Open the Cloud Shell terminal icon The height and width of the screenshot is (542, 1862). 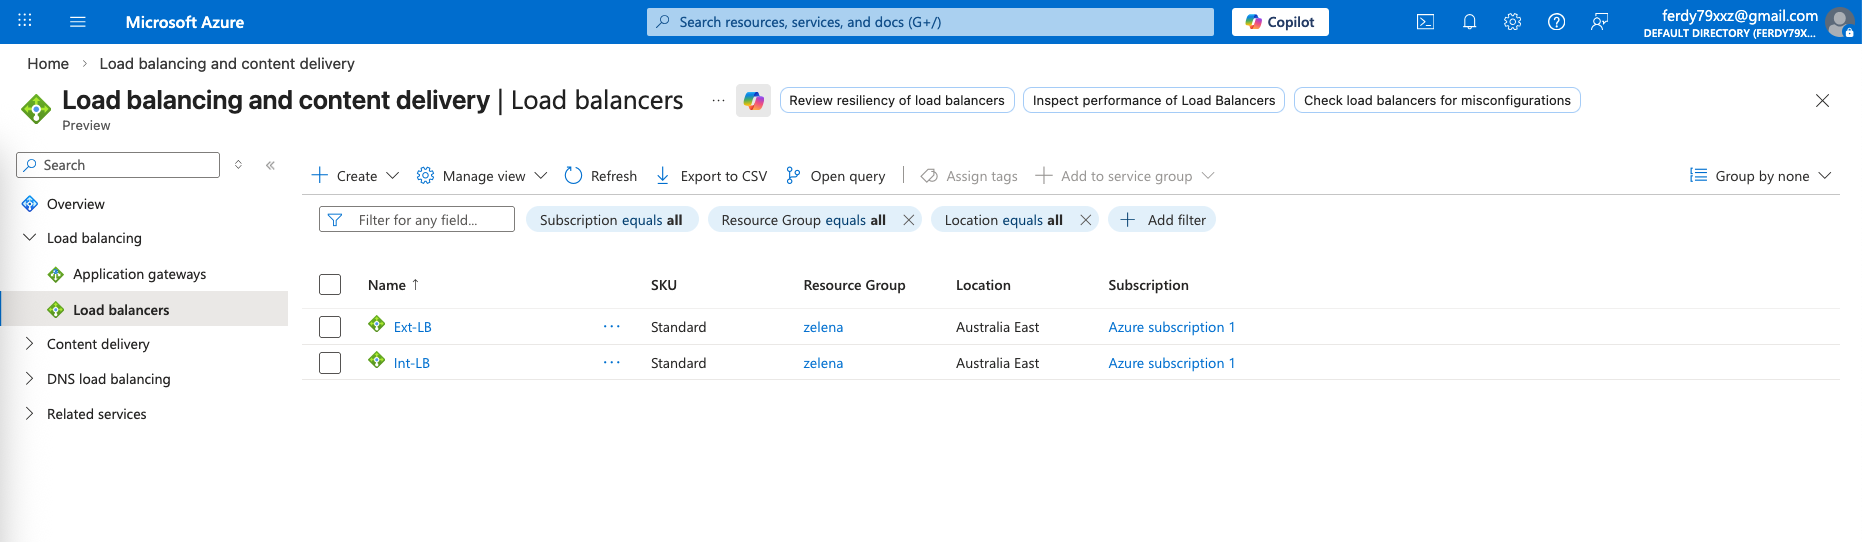pyautogui.click(x=1425, y=22)
